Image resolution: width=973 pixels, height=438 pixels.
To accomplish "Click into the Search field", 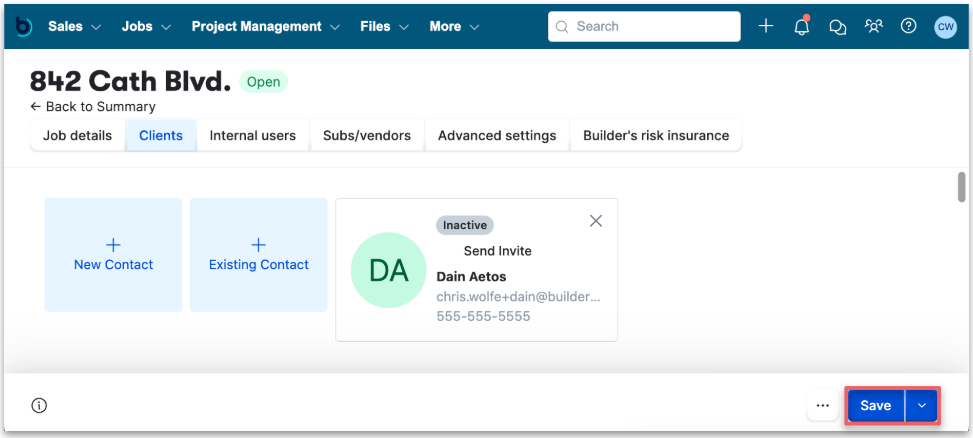I will (644, 27).
